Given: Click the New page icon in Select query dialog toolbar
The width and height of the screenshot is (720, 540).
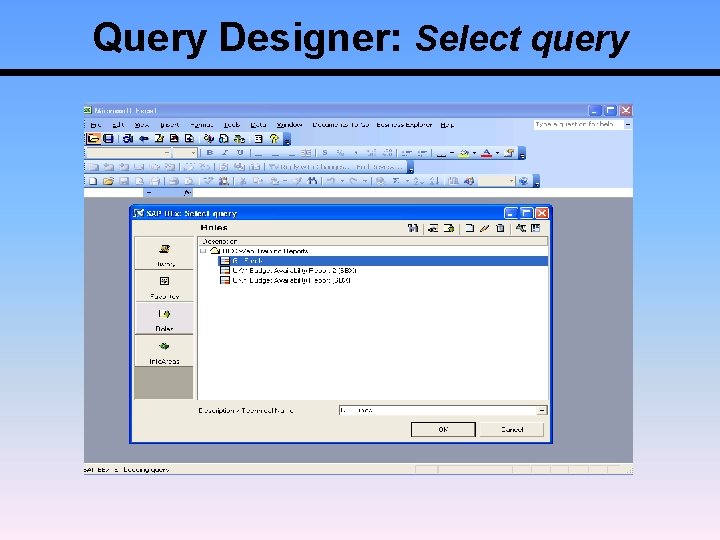Looking at the screenshot, I should (x=469, y=228).
